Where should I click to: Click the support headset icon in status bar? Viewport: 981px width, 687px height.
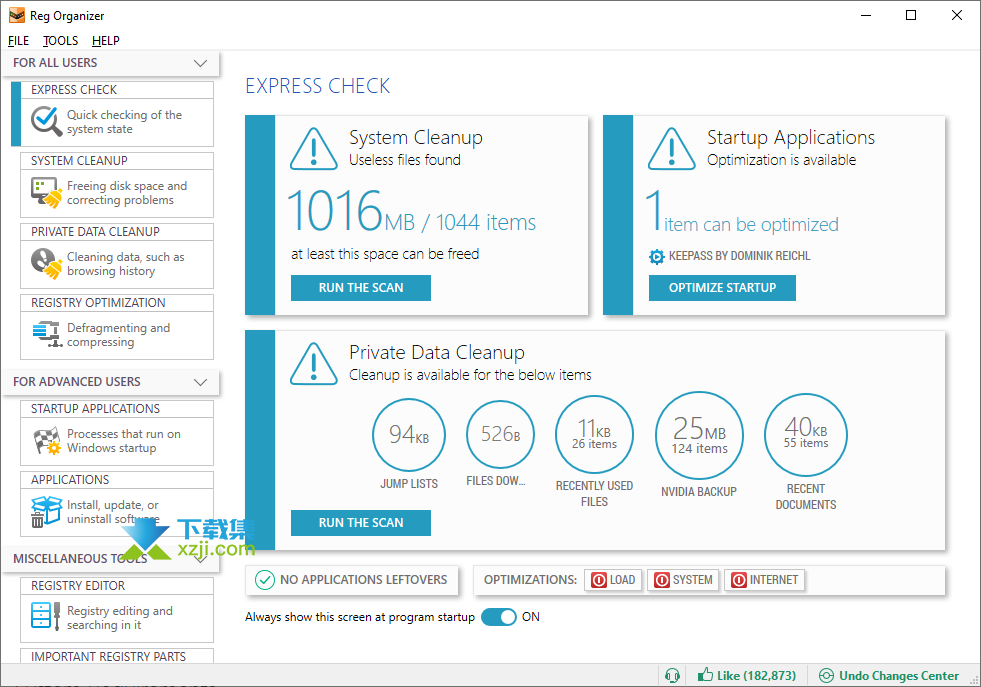(x=673, y=676)
